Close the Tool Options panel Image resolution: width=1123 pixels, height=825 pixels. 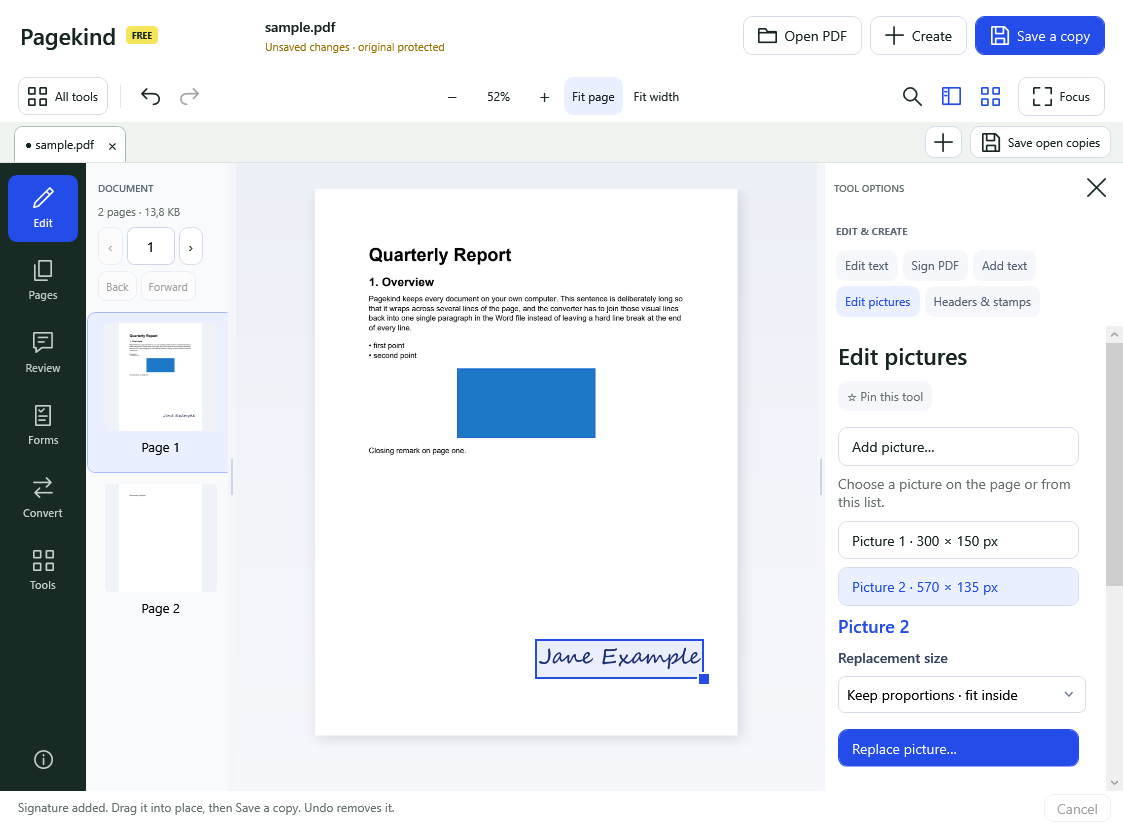click(x=1096, y=188)
